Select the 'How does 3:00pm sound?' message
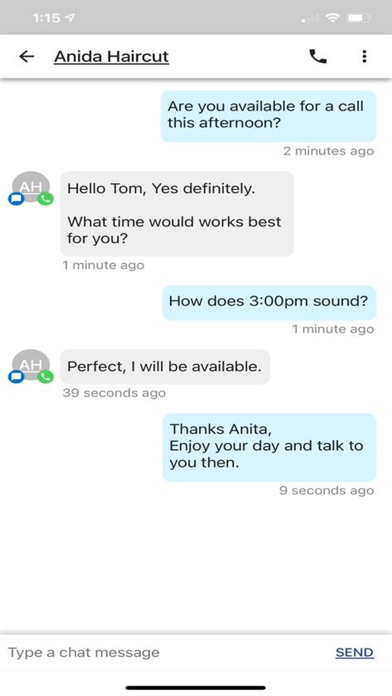Screen dimensions: 392x696 (x=269, y=303)
